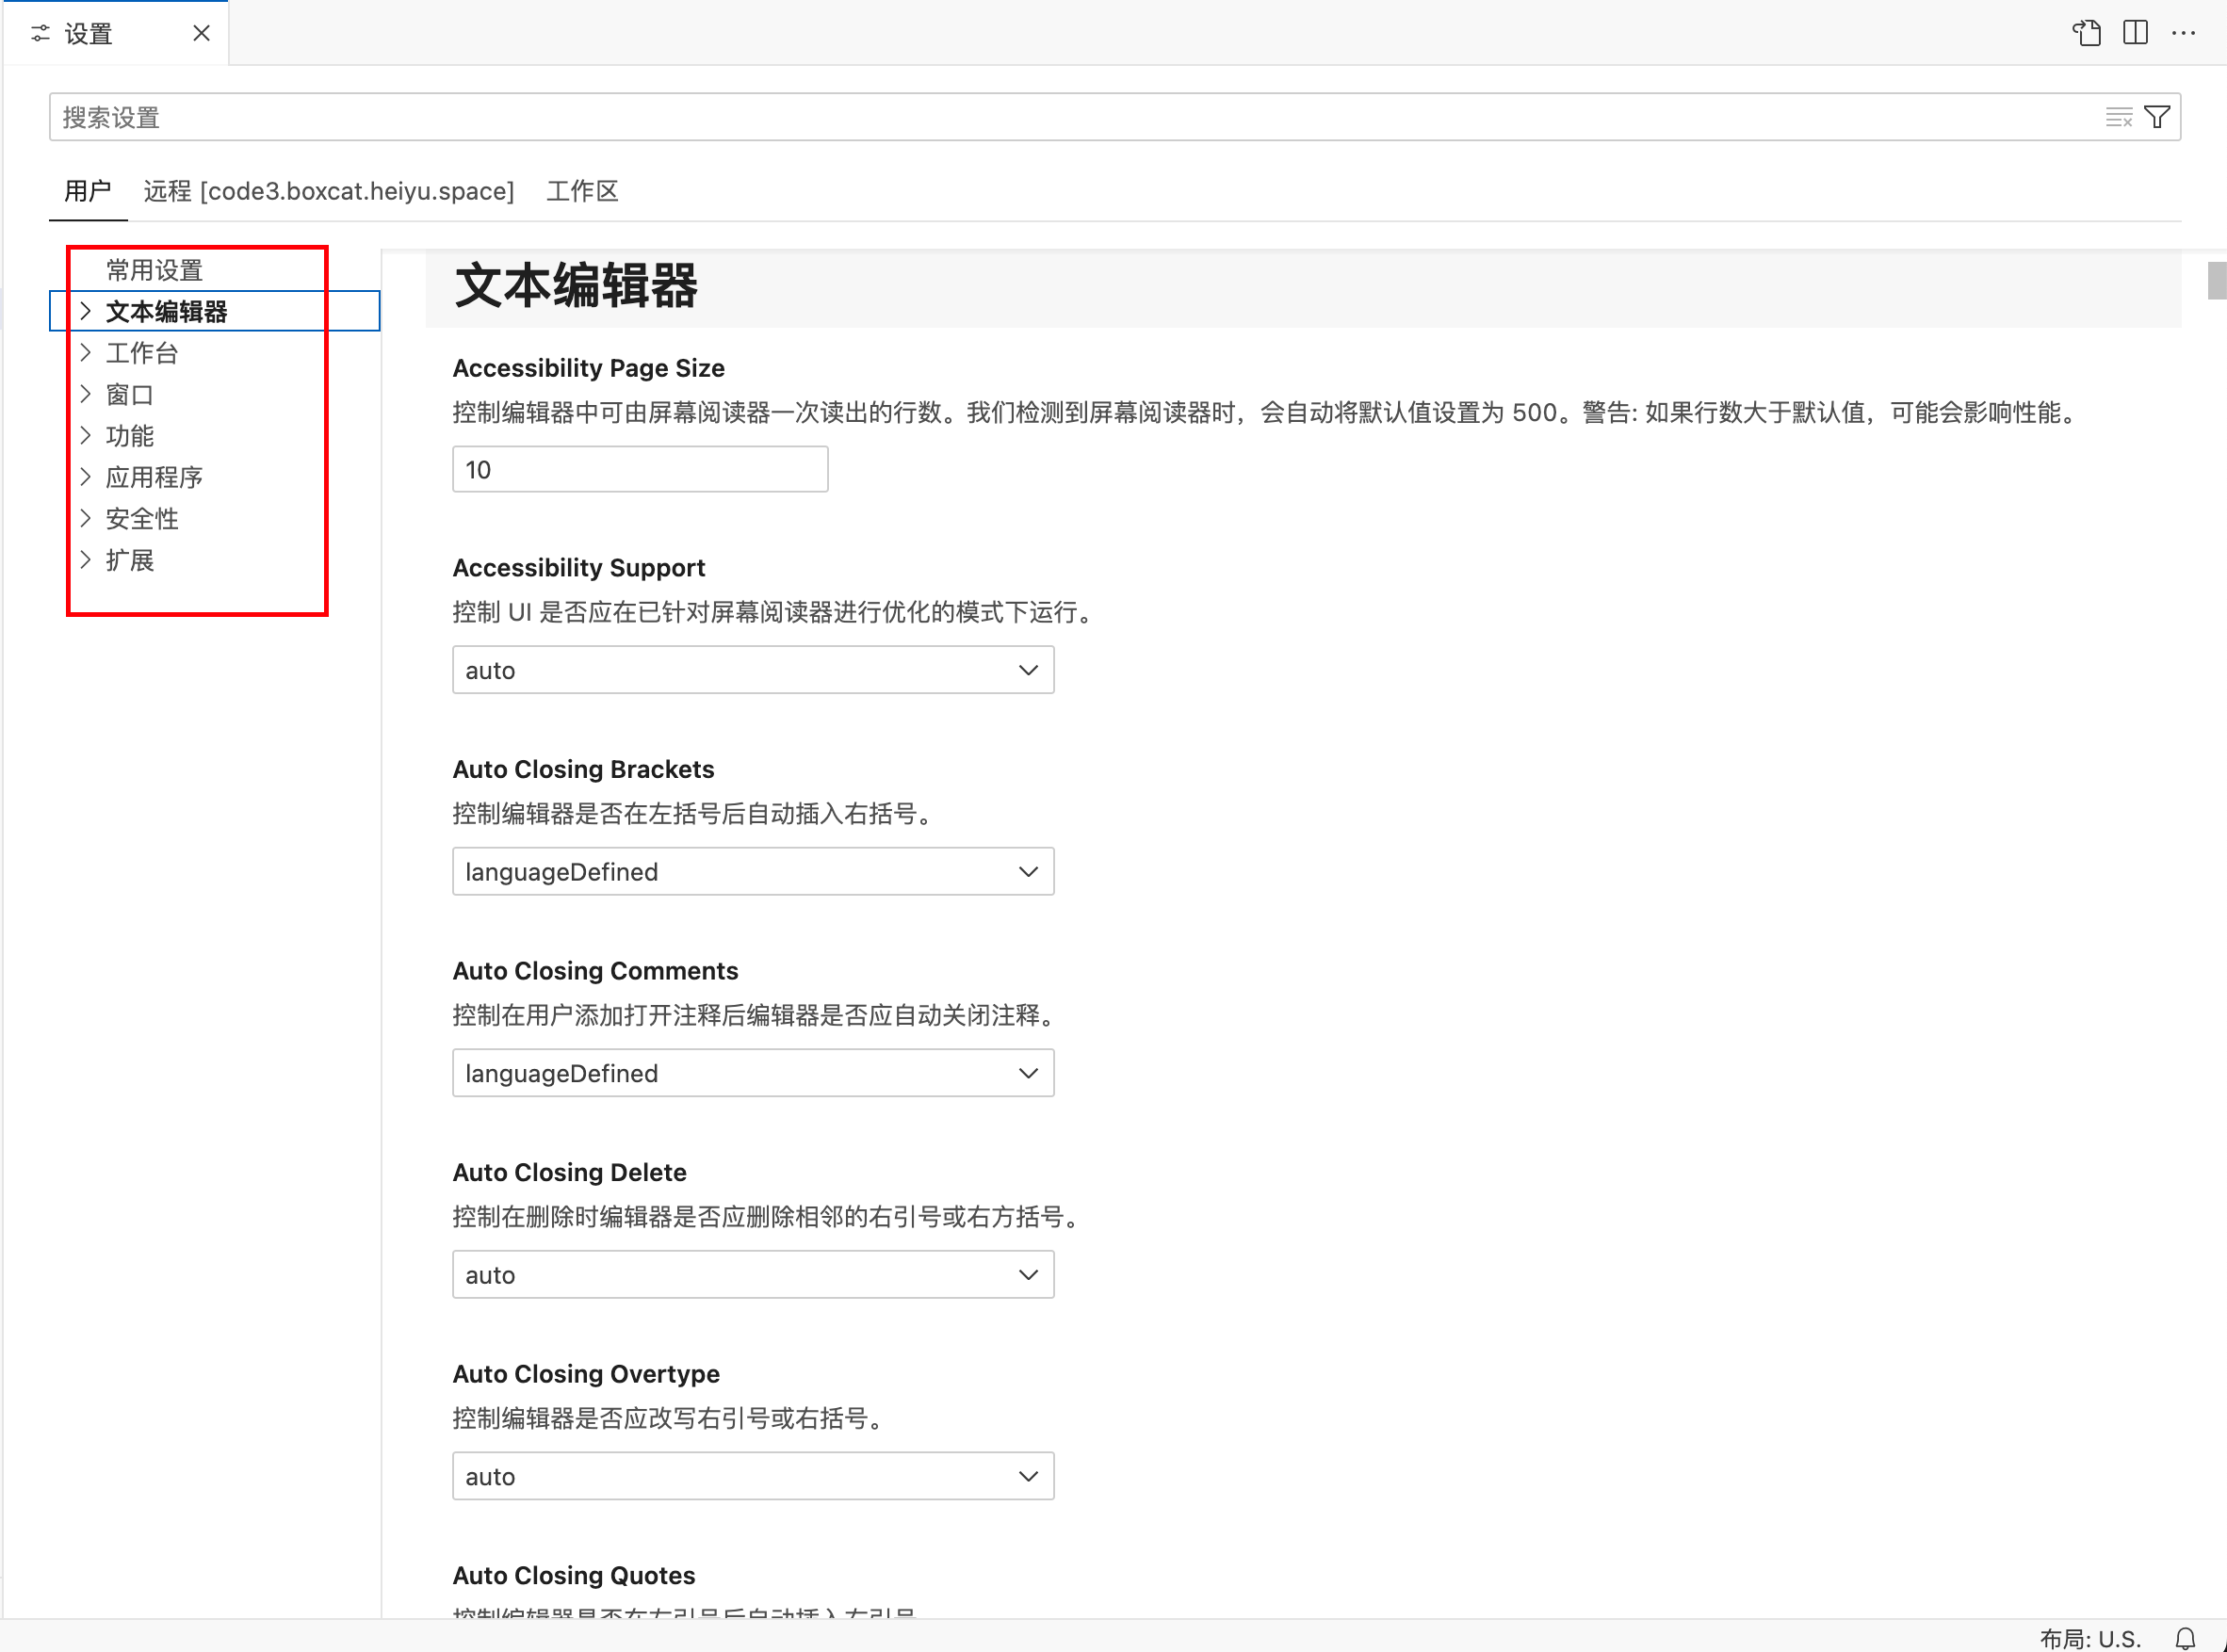Open settings JSON file icon

pyautogui.click(x=2086, y=33)
